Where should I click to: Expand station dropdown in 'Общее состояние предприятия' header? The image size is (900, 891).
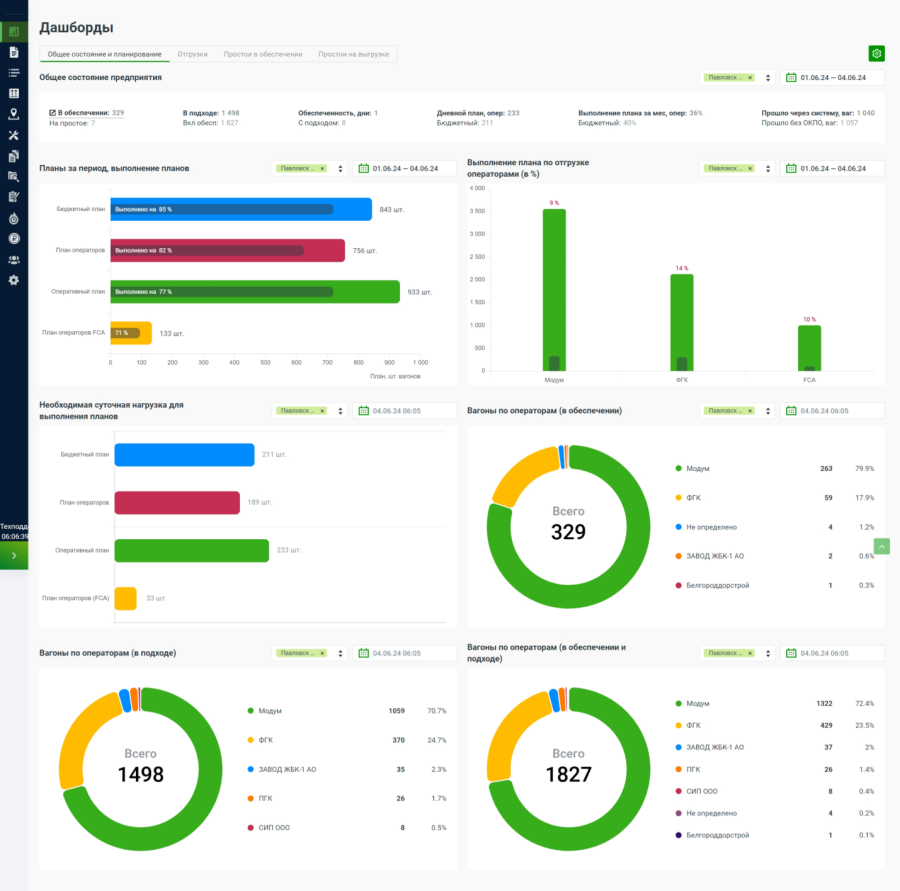click(768, 77)
